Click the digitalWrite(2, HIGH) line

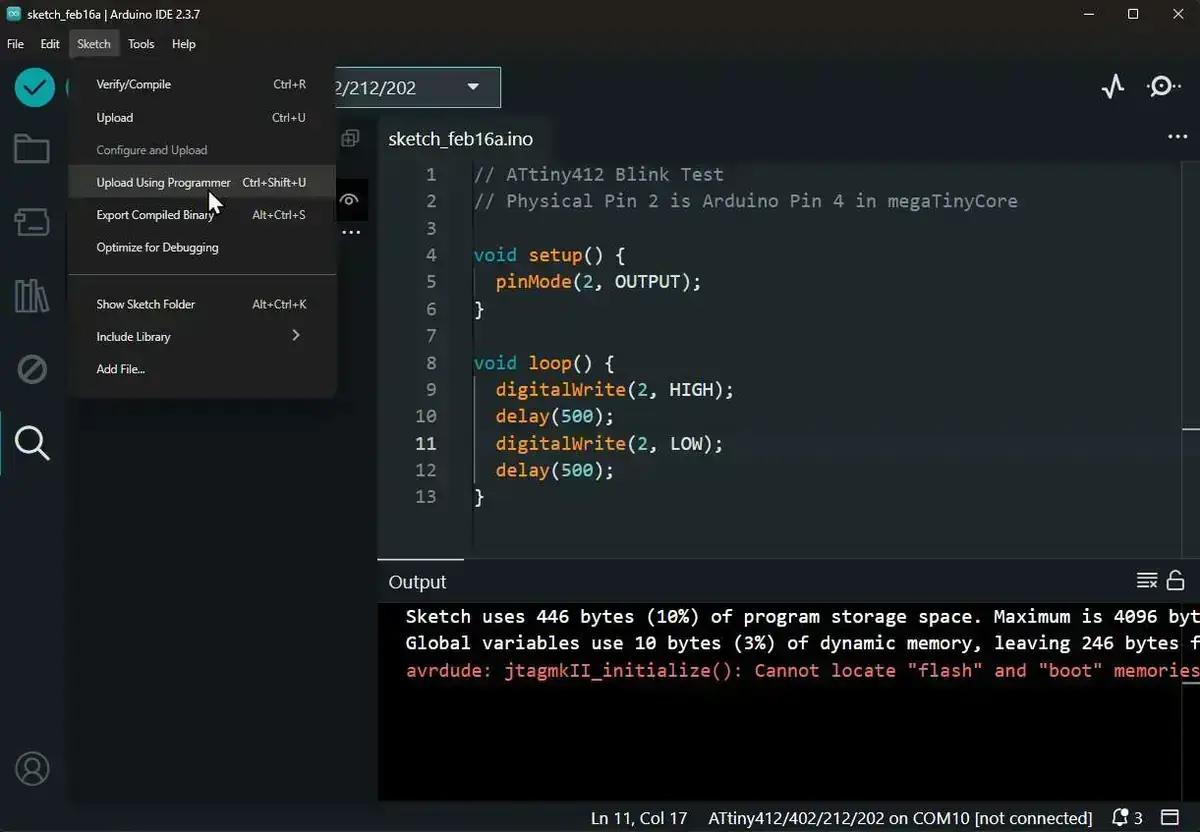pyautogui.click(x=614, y=390)
